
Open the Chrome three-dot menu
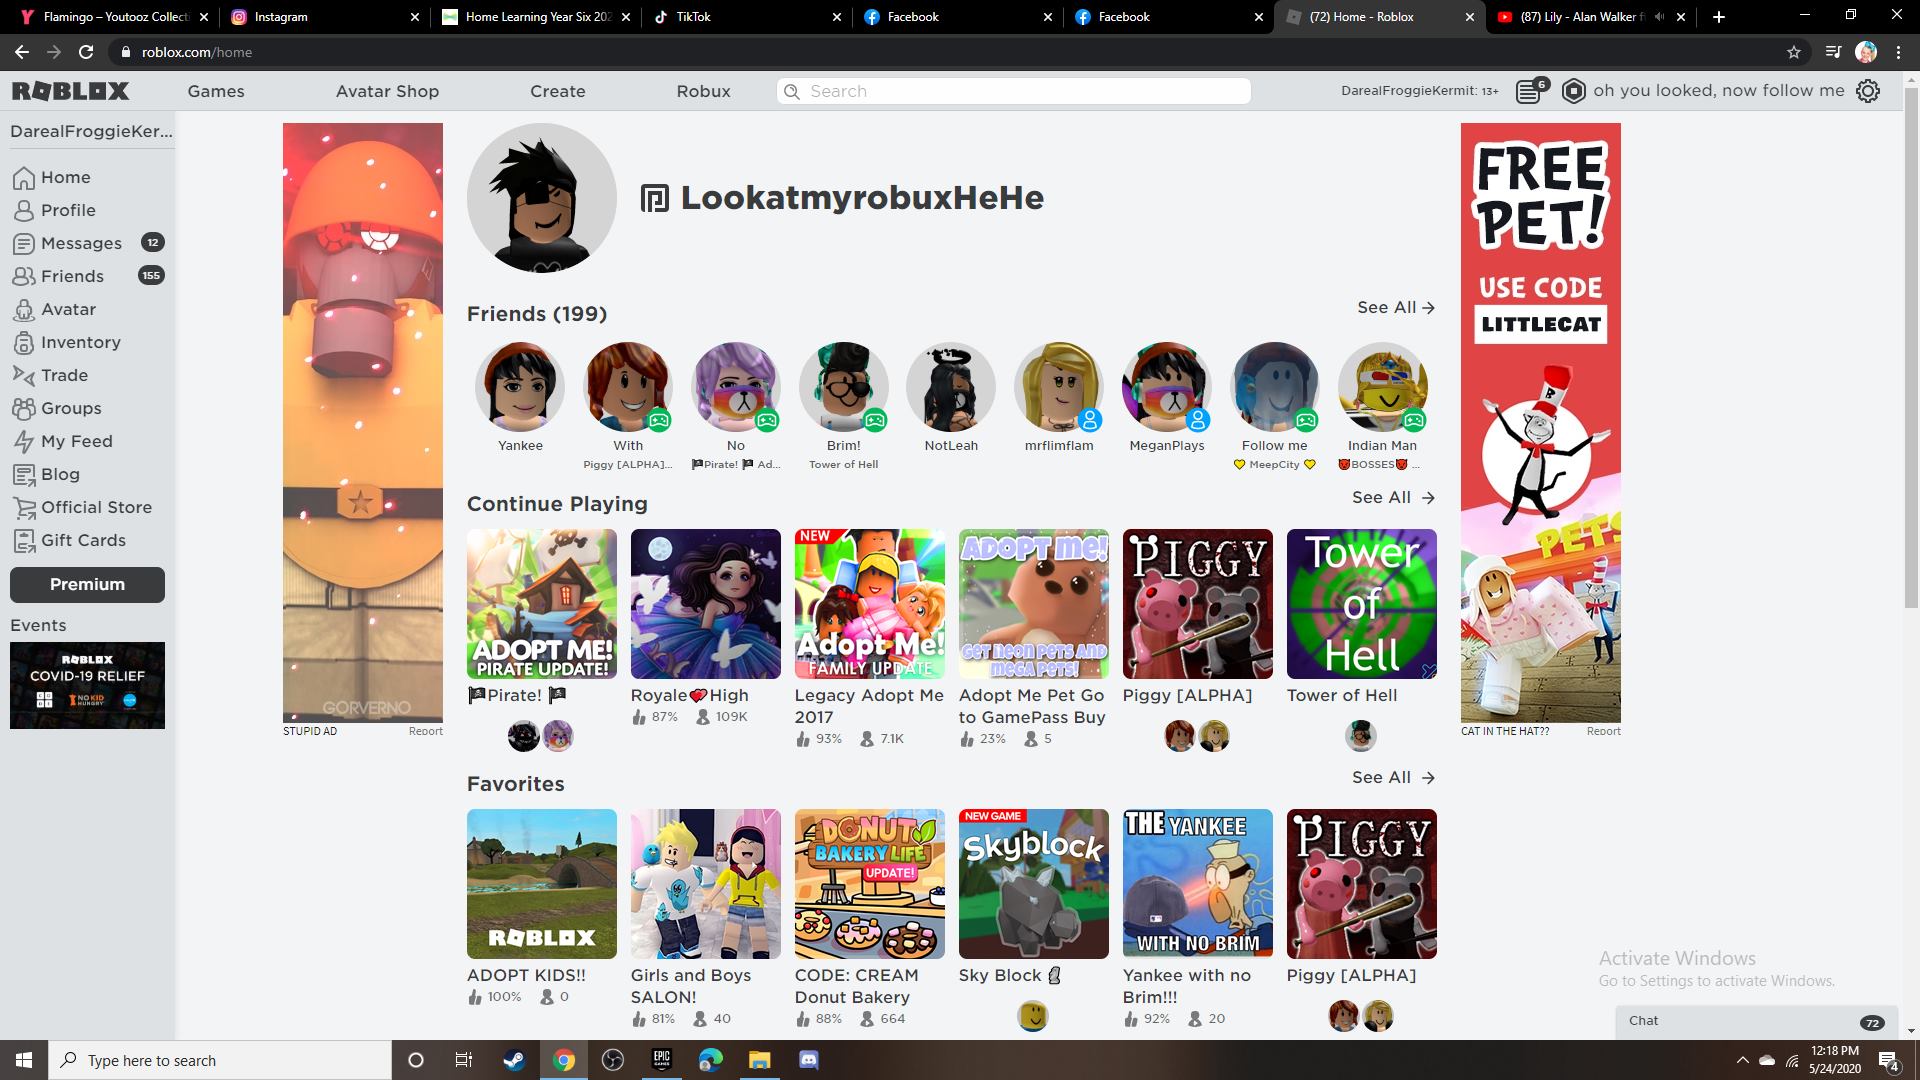point(1898,52)
